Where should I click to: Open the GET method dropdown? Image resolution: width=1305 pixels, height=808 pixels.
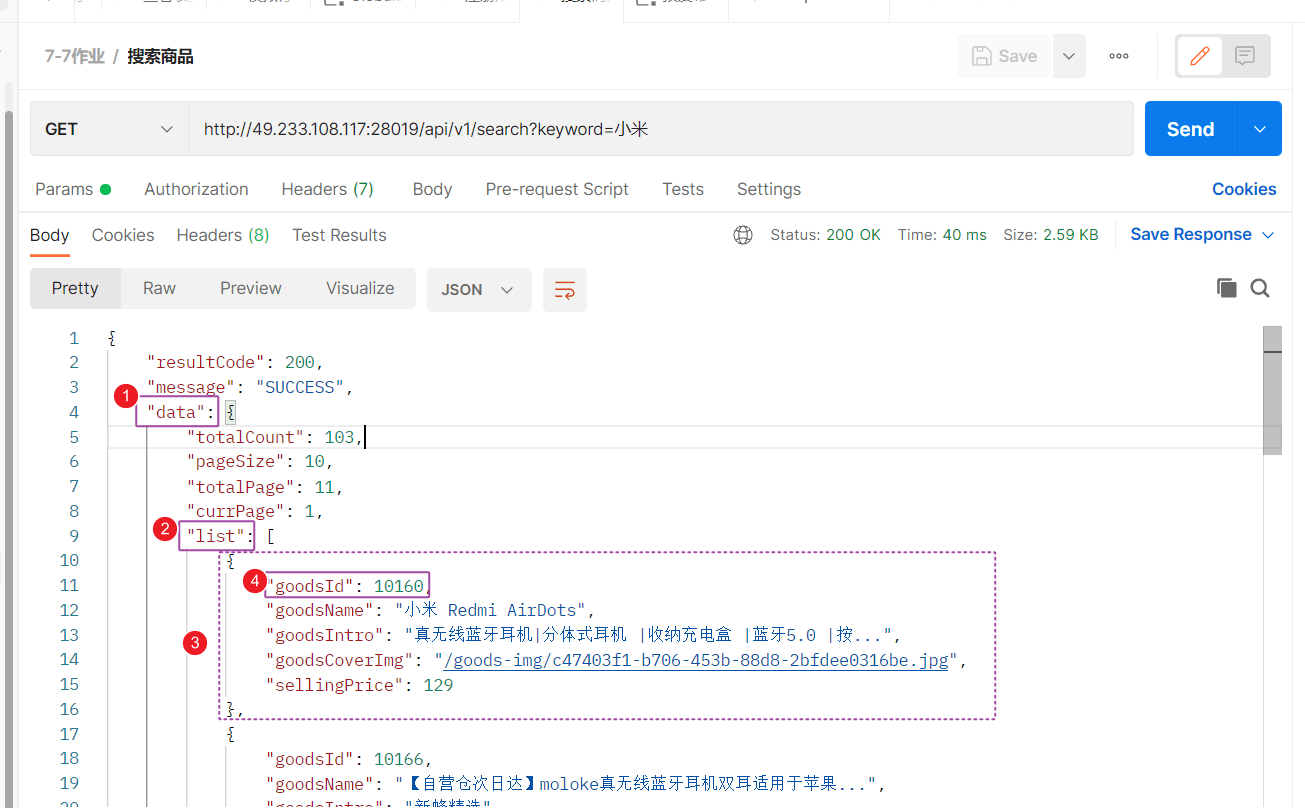coord(109,129)
